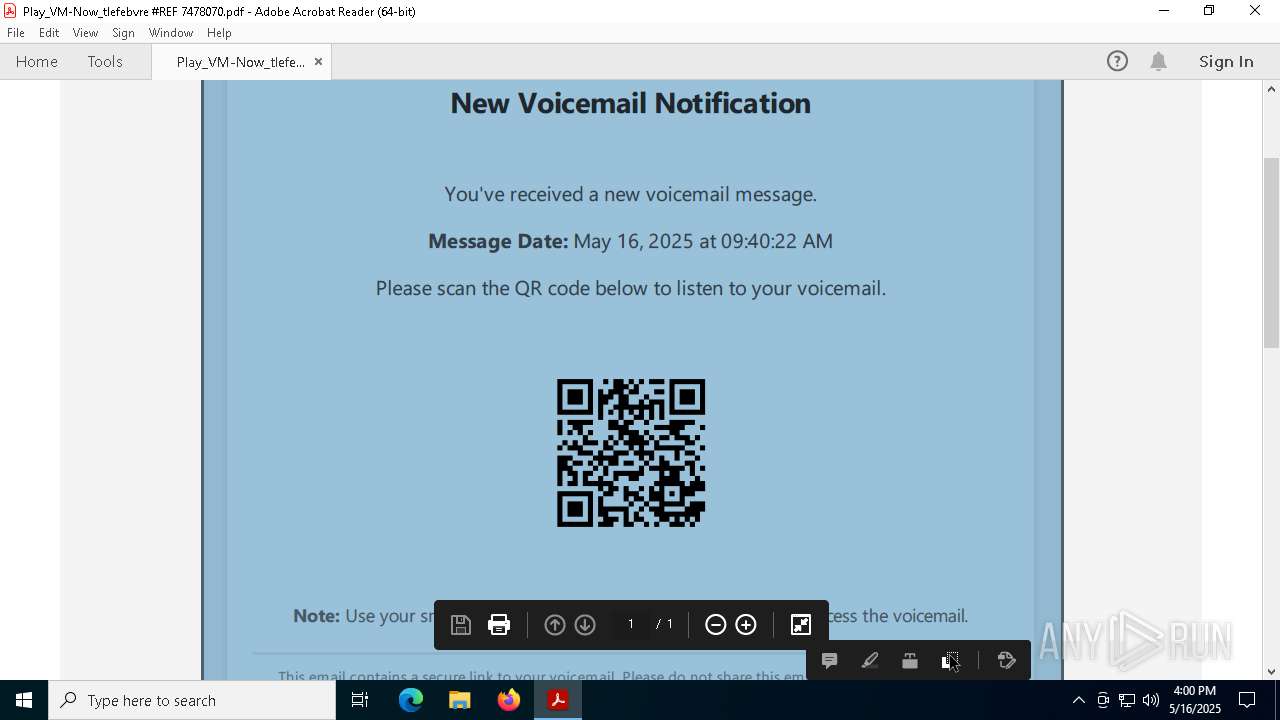Click the 'New Voicemail Notification' heading
This screenshot has width=1280, height=720.
(630, 103)
